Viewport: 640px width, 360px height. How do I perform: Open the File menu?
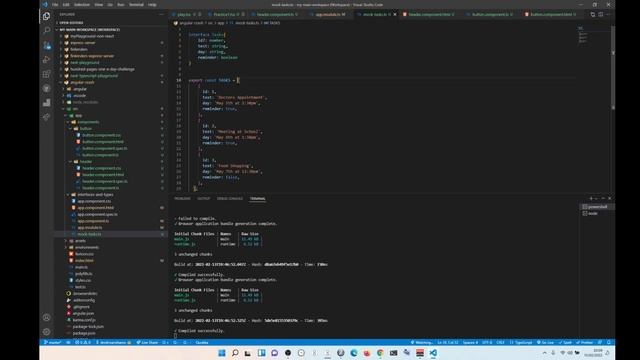point(55,5)
